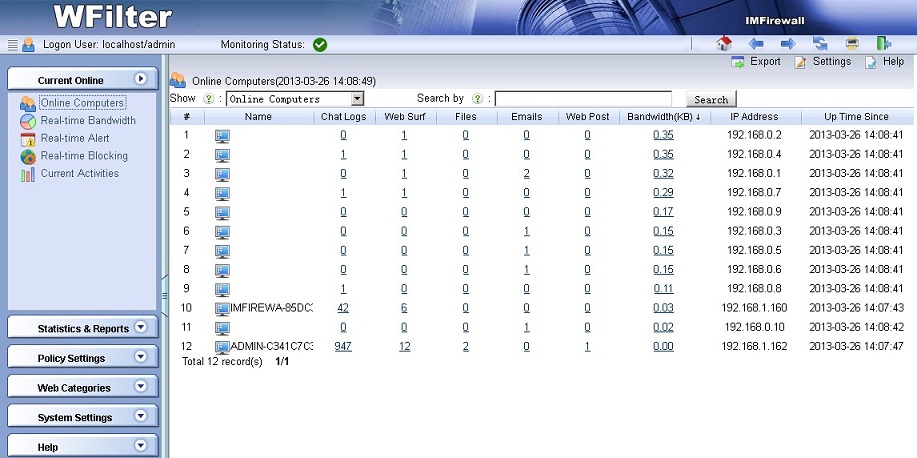Viewport: 917px width, 458px height.
Task: Click the Web Surf column header
Action: coord(405,116)
